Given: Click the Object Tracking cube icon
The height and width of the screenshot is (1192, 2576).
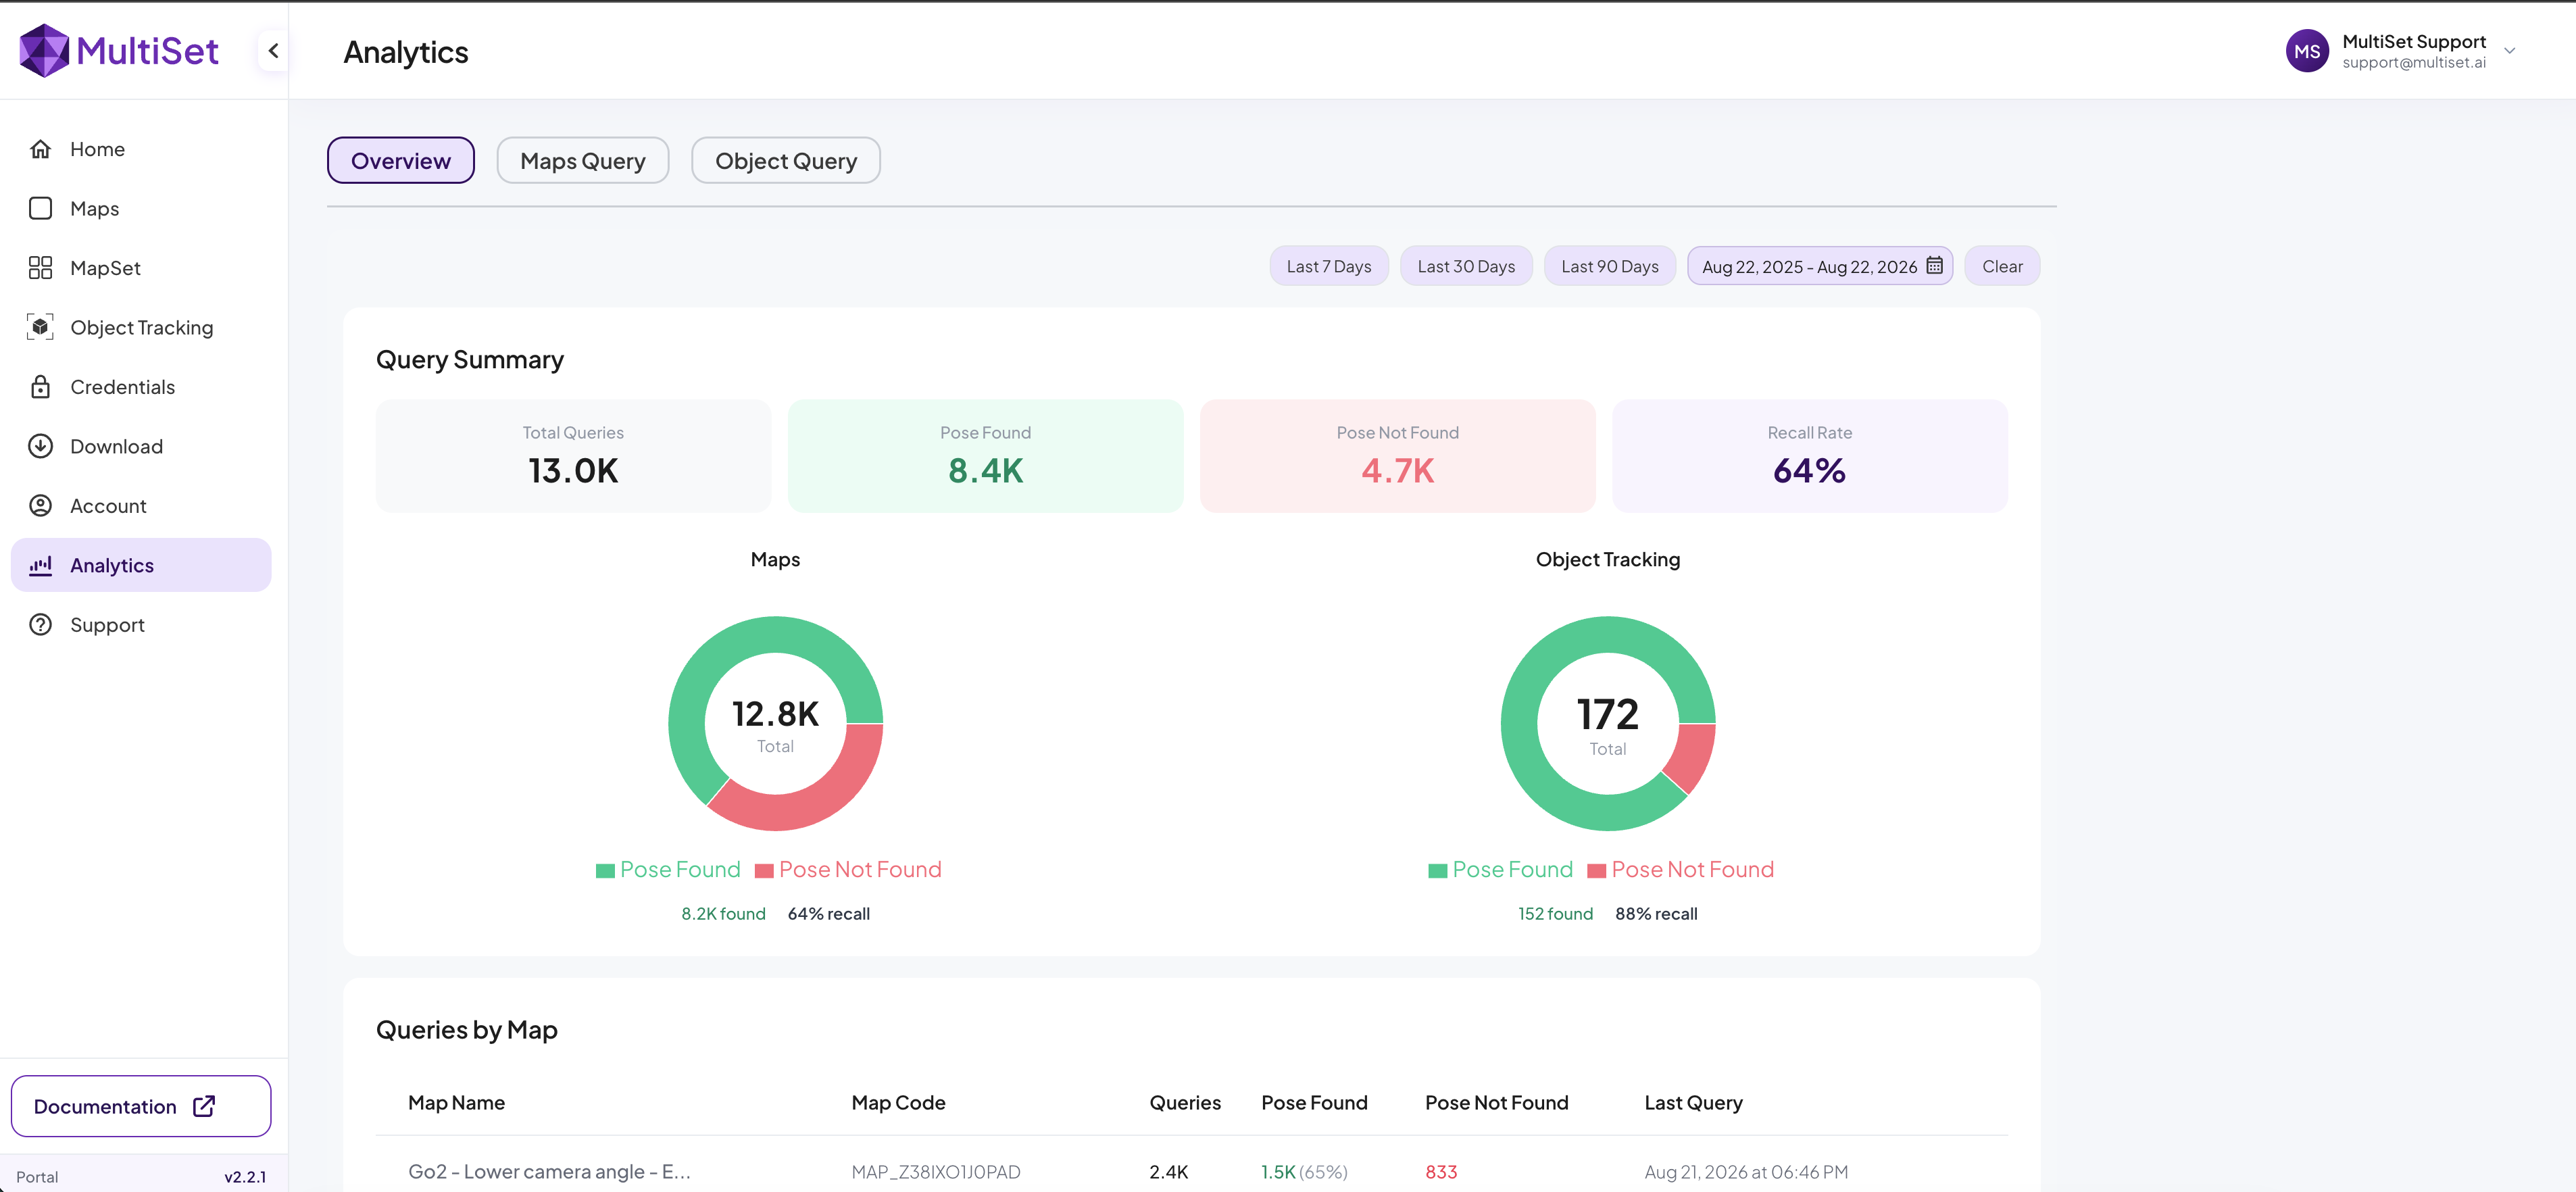Looking at the screenshot, I should click(40, 327).
